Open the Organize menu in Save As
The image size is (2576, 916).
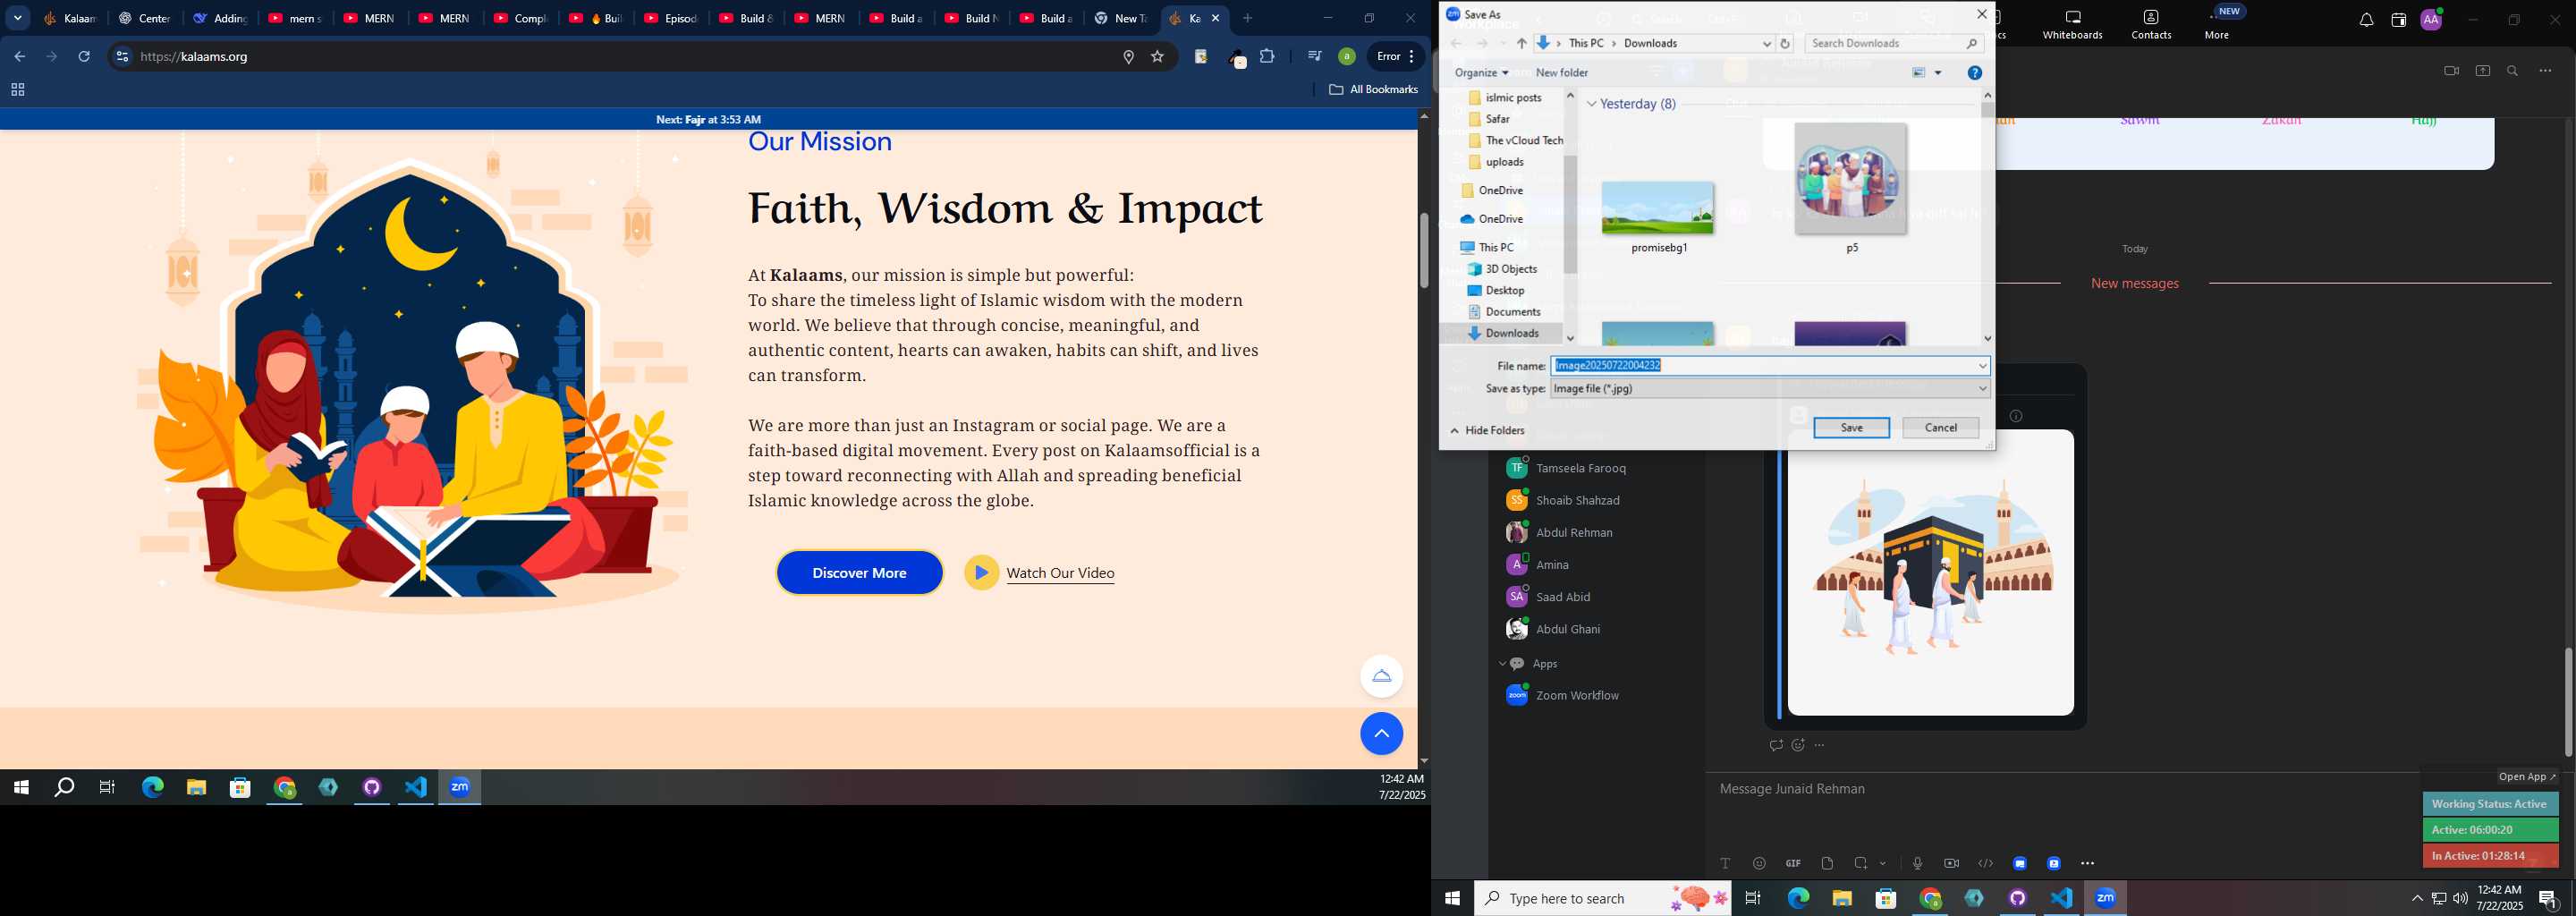point(1481,73)
